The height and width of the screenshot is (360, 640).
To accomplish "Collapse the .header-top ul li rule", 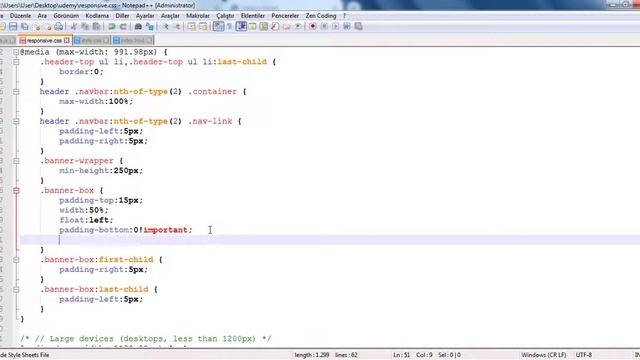I will (x=16, y=62).
